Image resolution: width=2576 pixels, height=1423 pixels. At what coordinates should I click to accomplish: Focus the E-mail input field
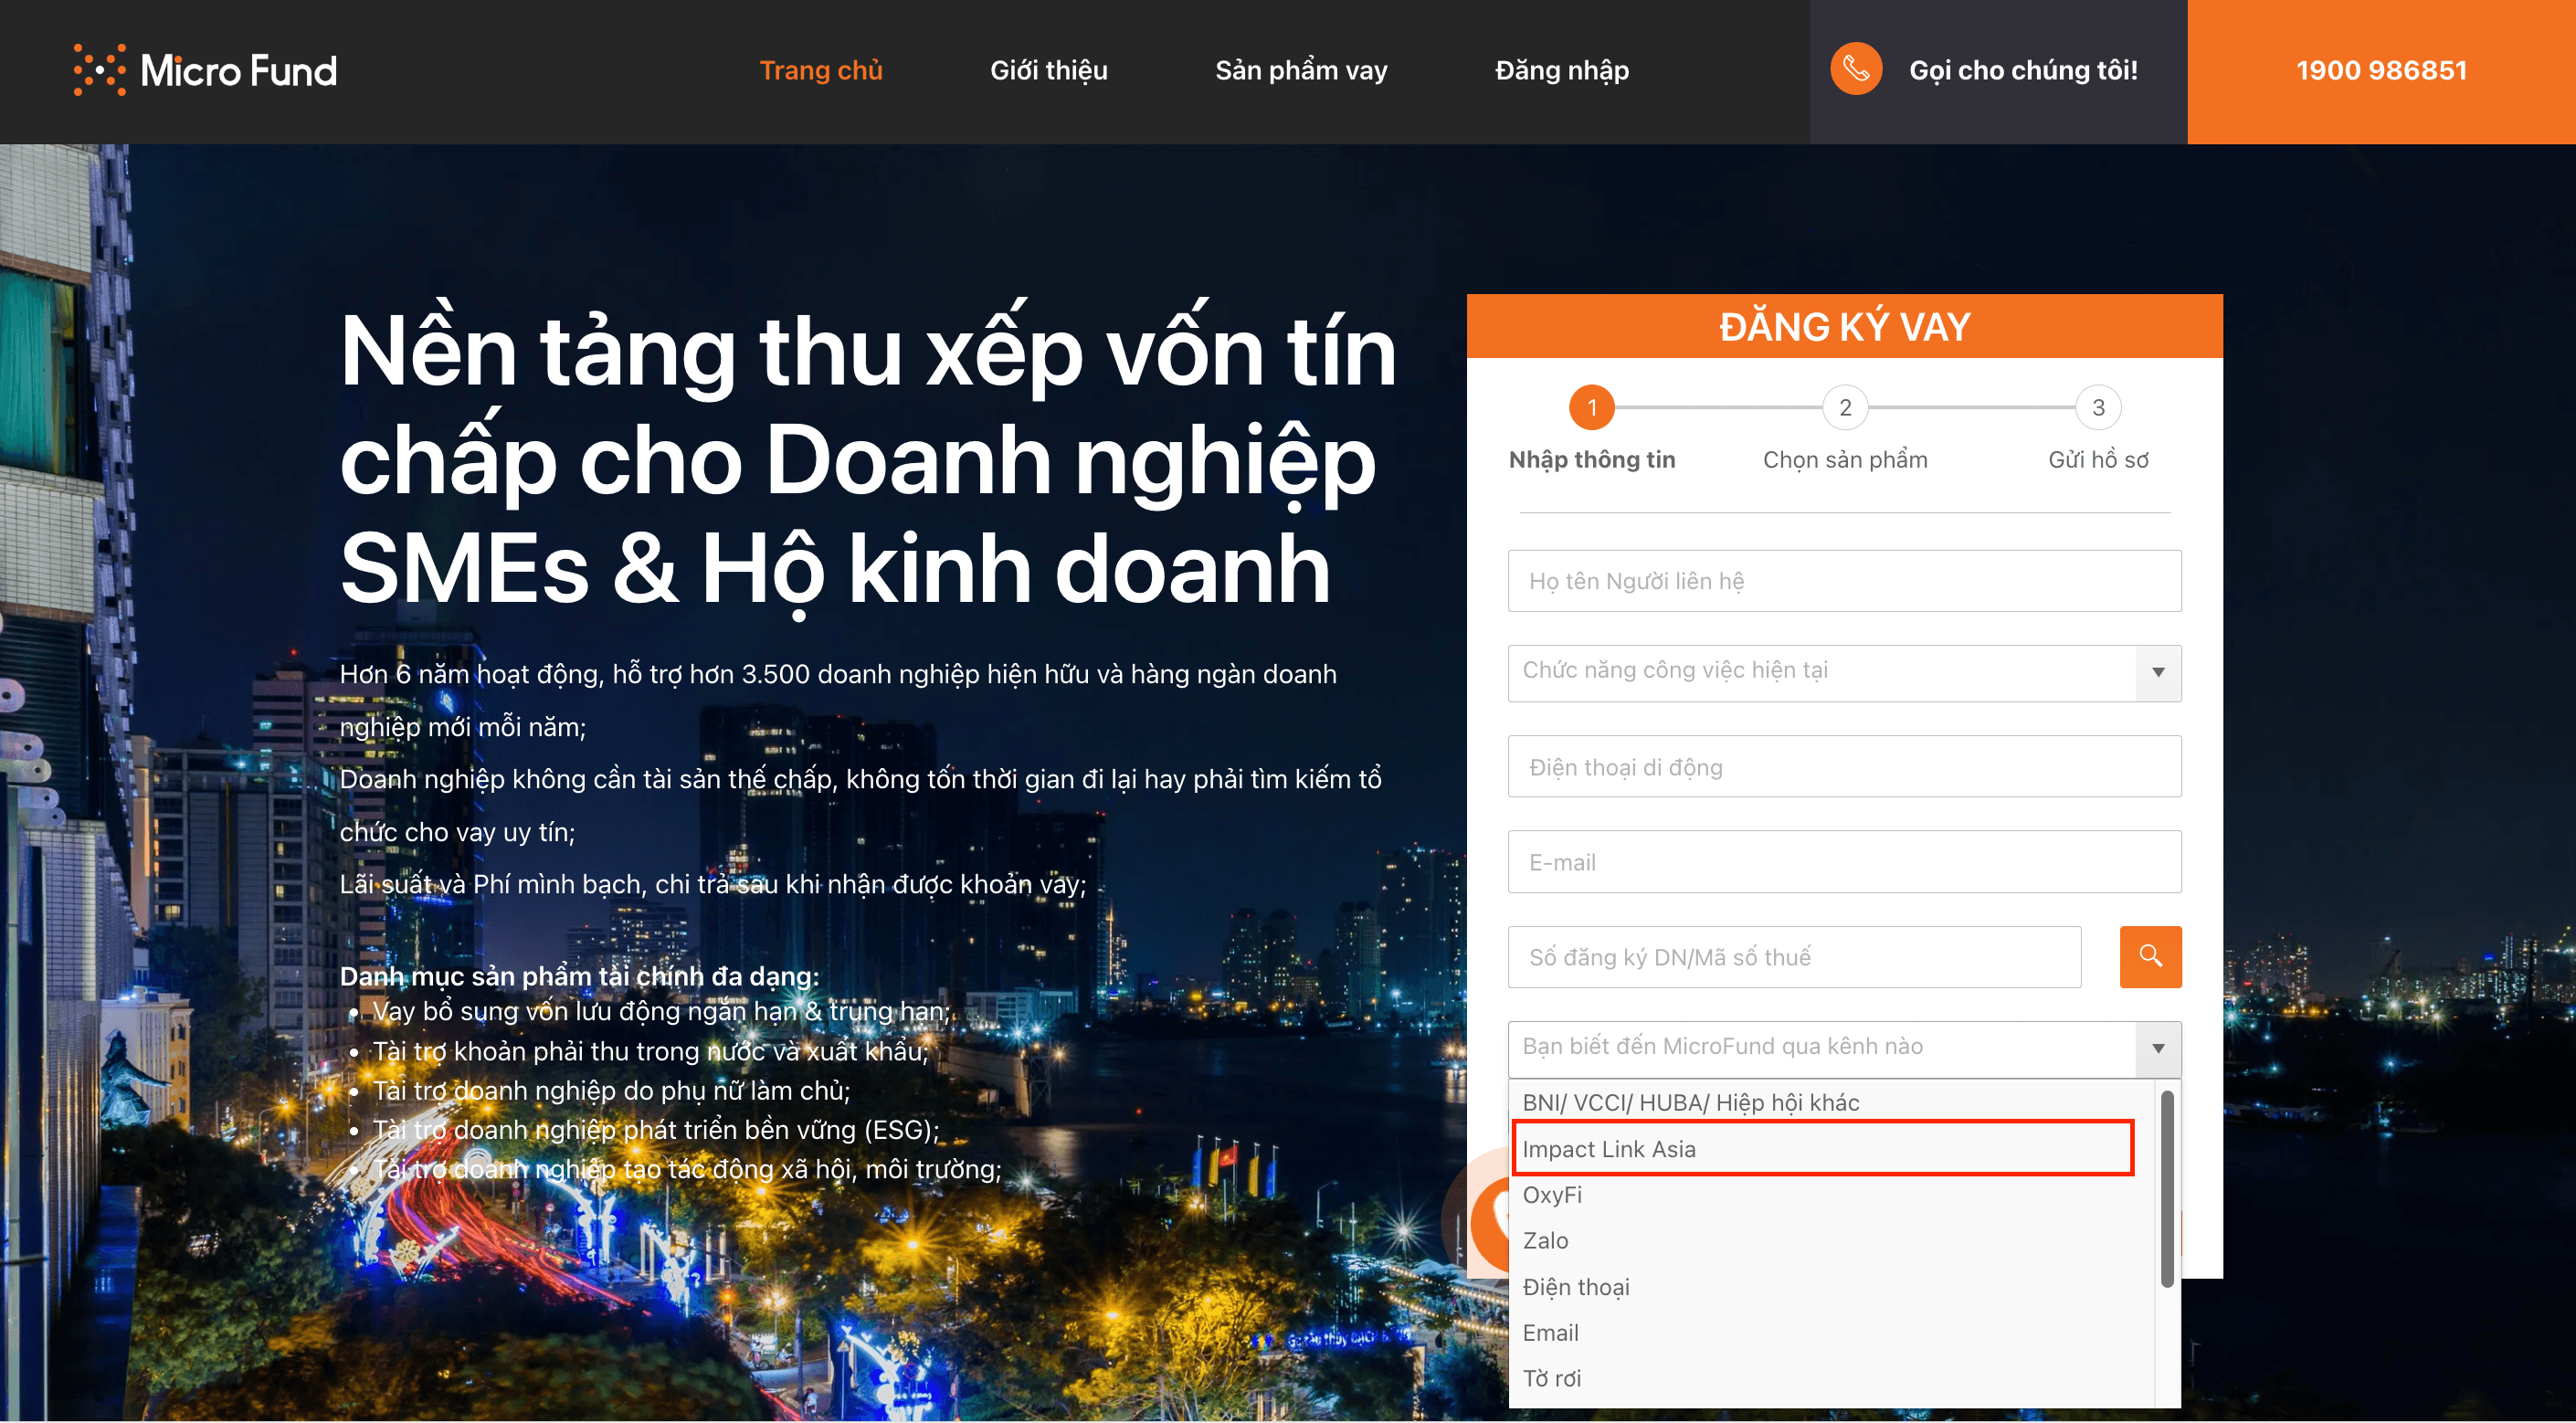(x=1844, y=861)
